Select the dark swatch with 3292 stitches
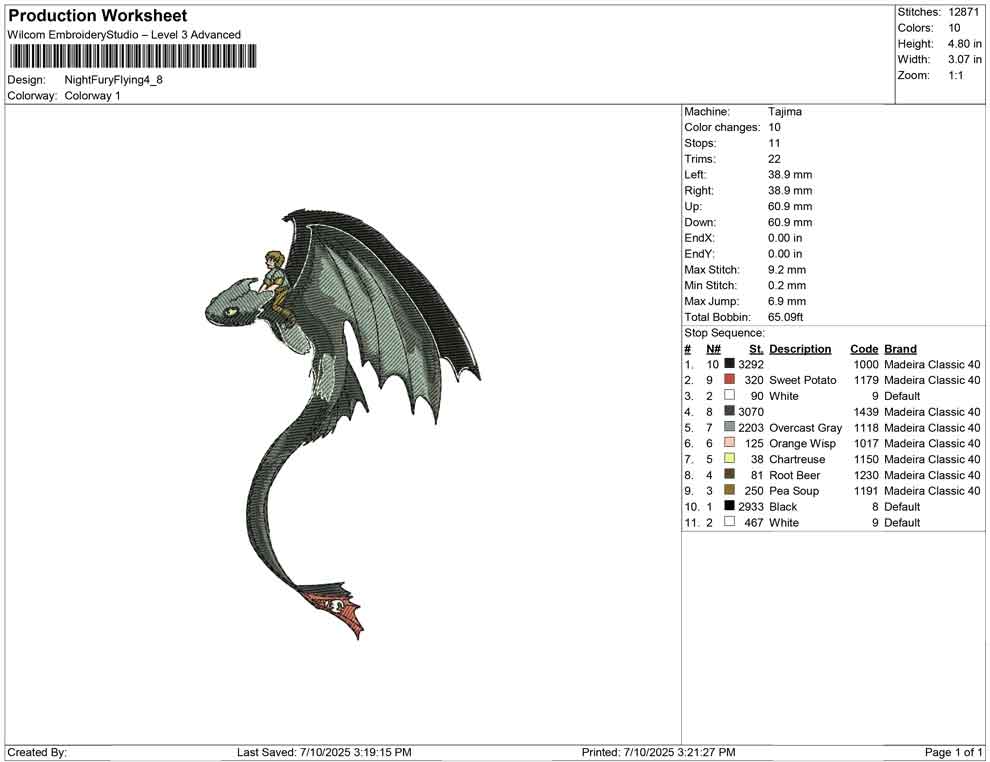Viewport: 990px width, 762px height. 729,364
